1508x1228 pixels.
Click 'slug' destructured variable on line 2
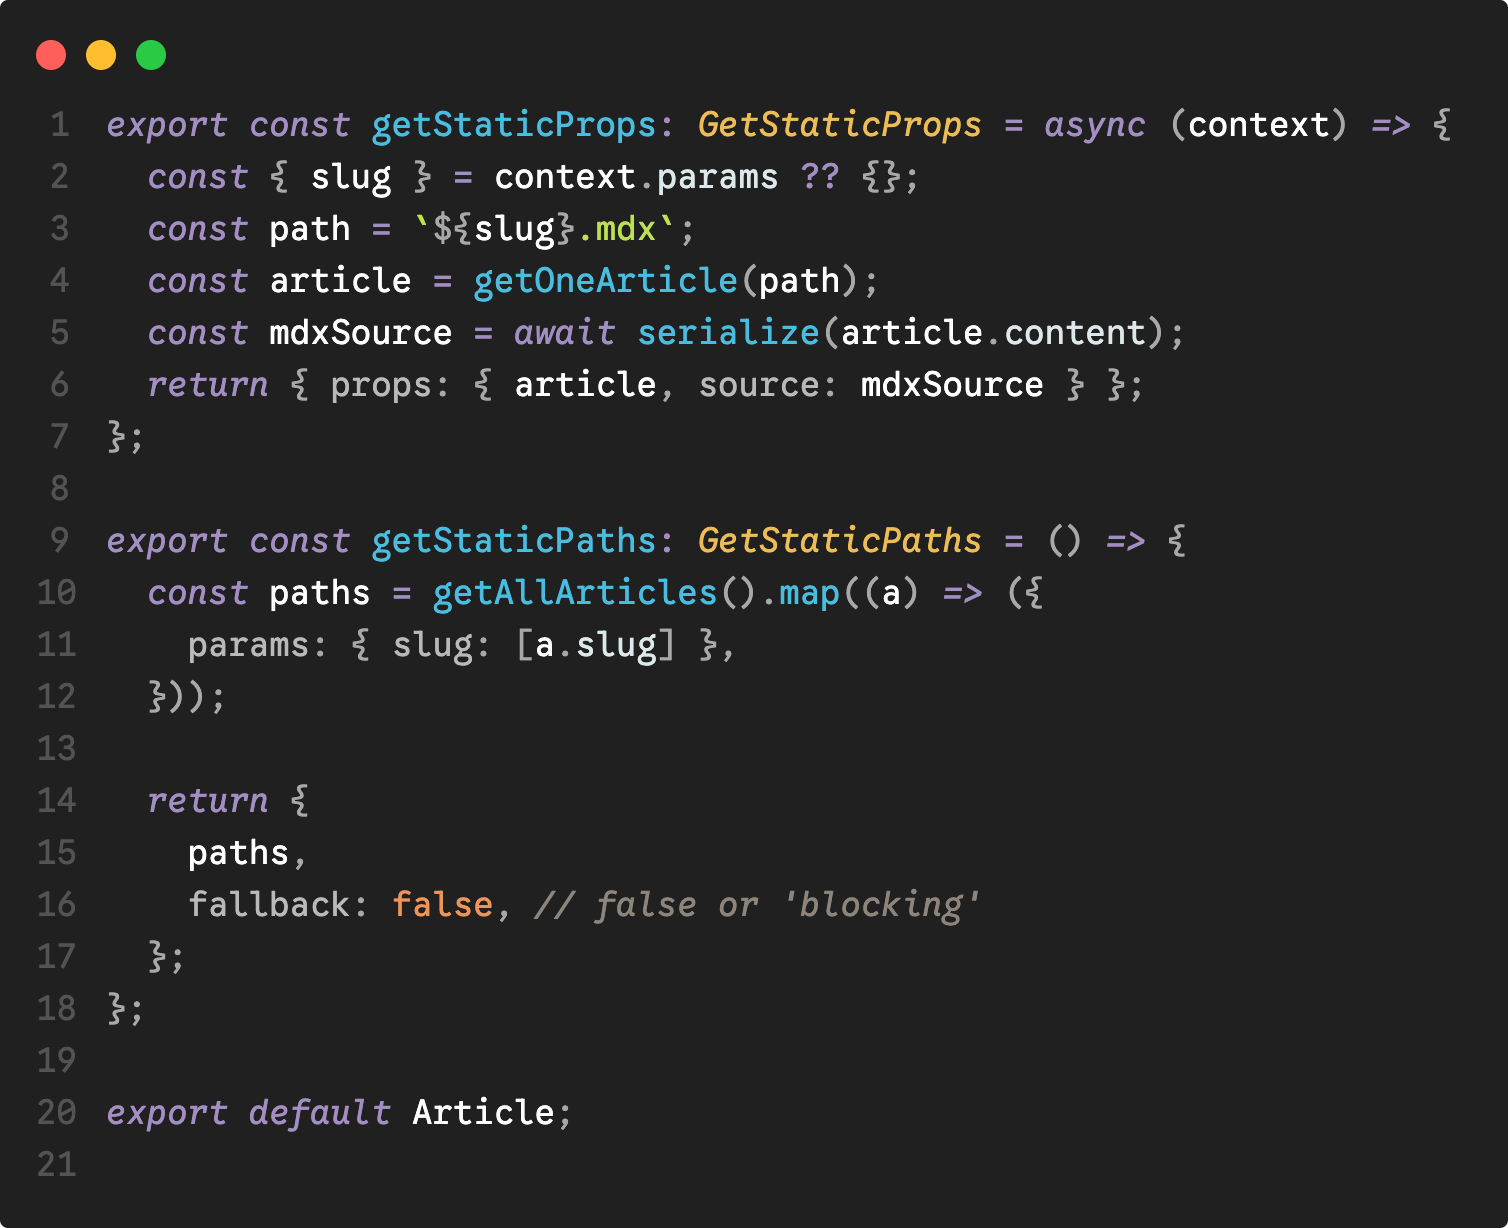coord(351,177)
